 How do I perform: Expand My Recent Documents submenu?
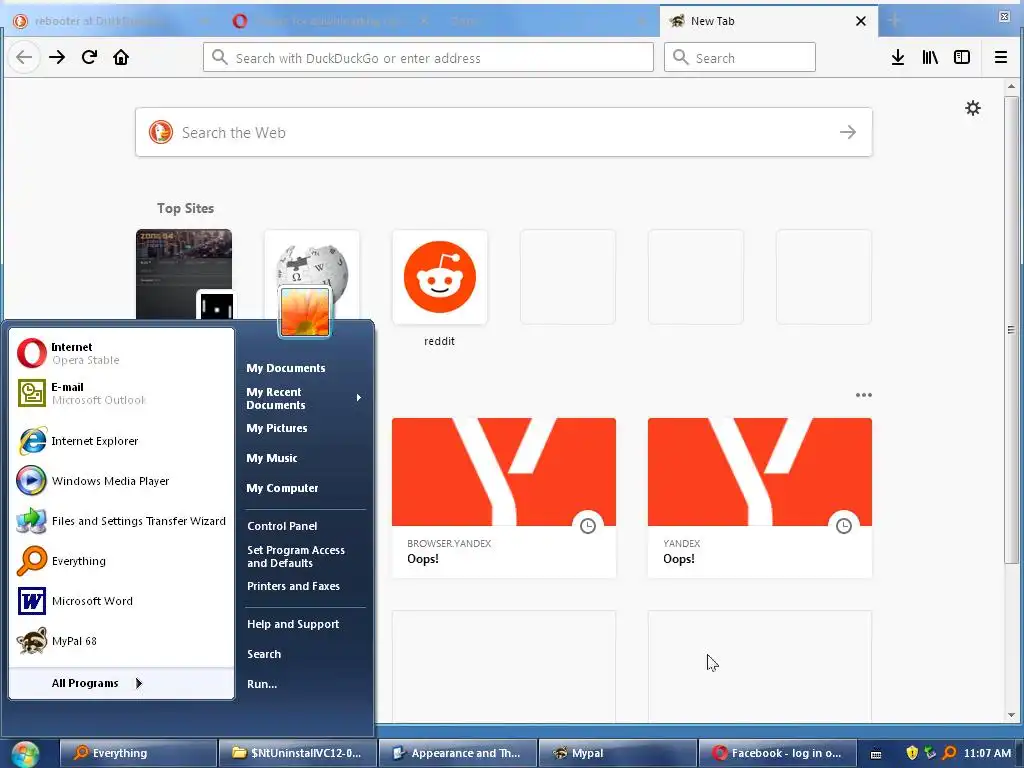(x=304, y=398)
